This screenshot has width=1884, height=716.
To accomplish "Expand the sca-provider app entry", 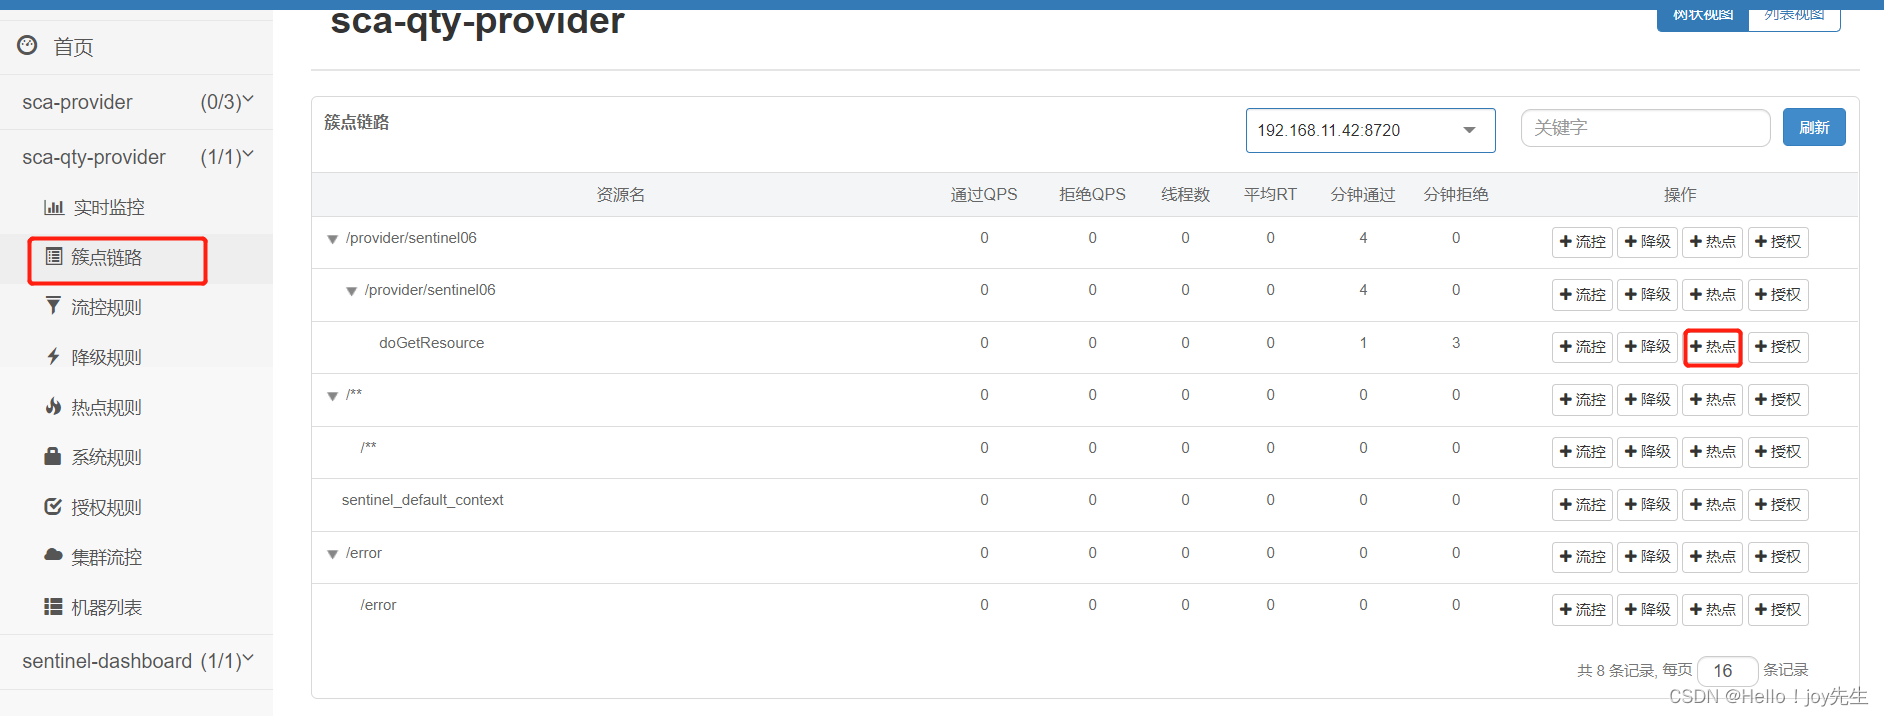I will (x=136, y=102).
